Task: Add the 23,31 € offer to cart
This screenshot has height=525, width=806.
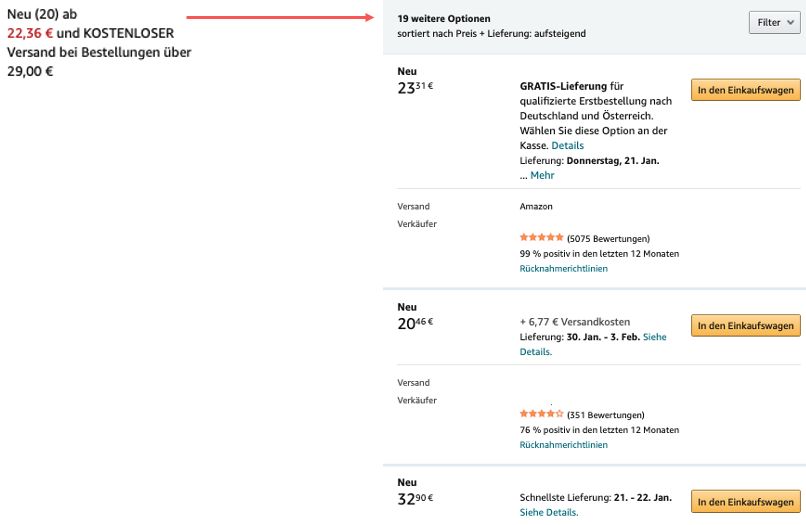Action: point(745,90)
